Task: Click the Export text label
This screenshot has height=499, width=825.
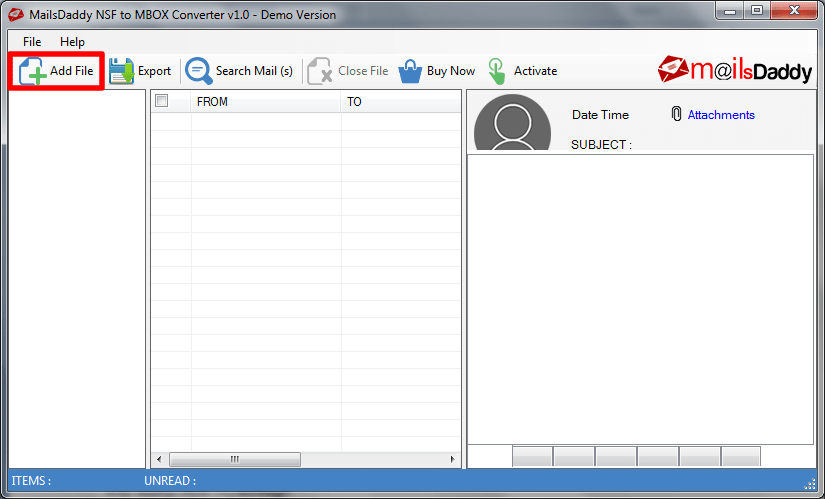Action: 154,71
